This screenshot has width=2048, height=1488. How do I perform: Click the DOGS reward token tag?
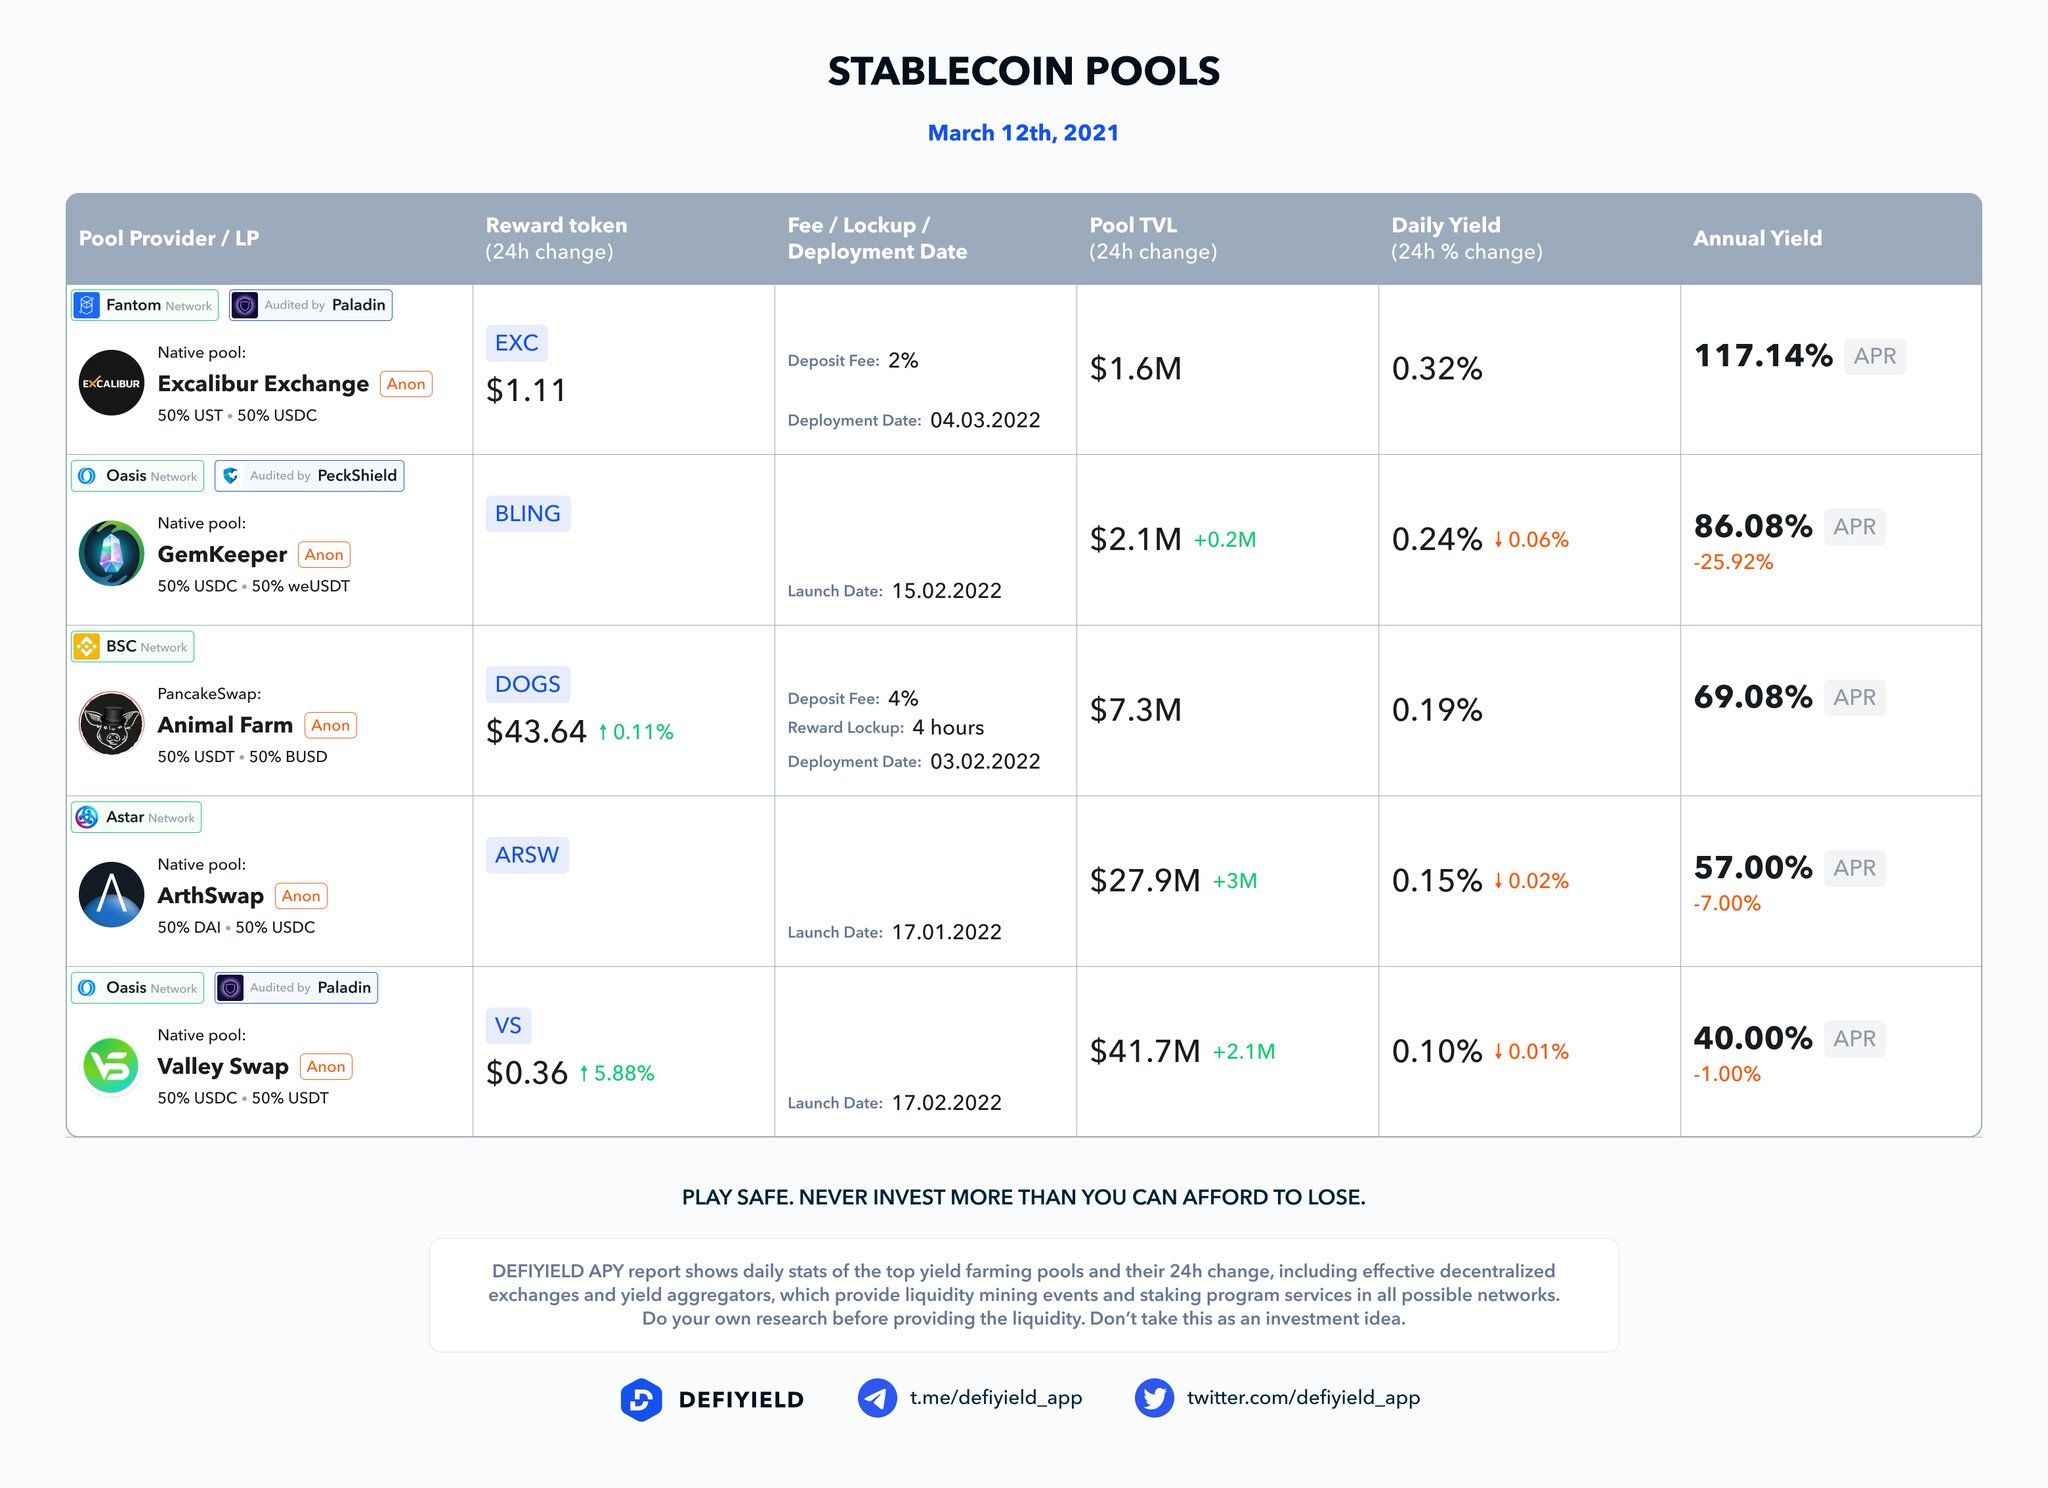527,684
